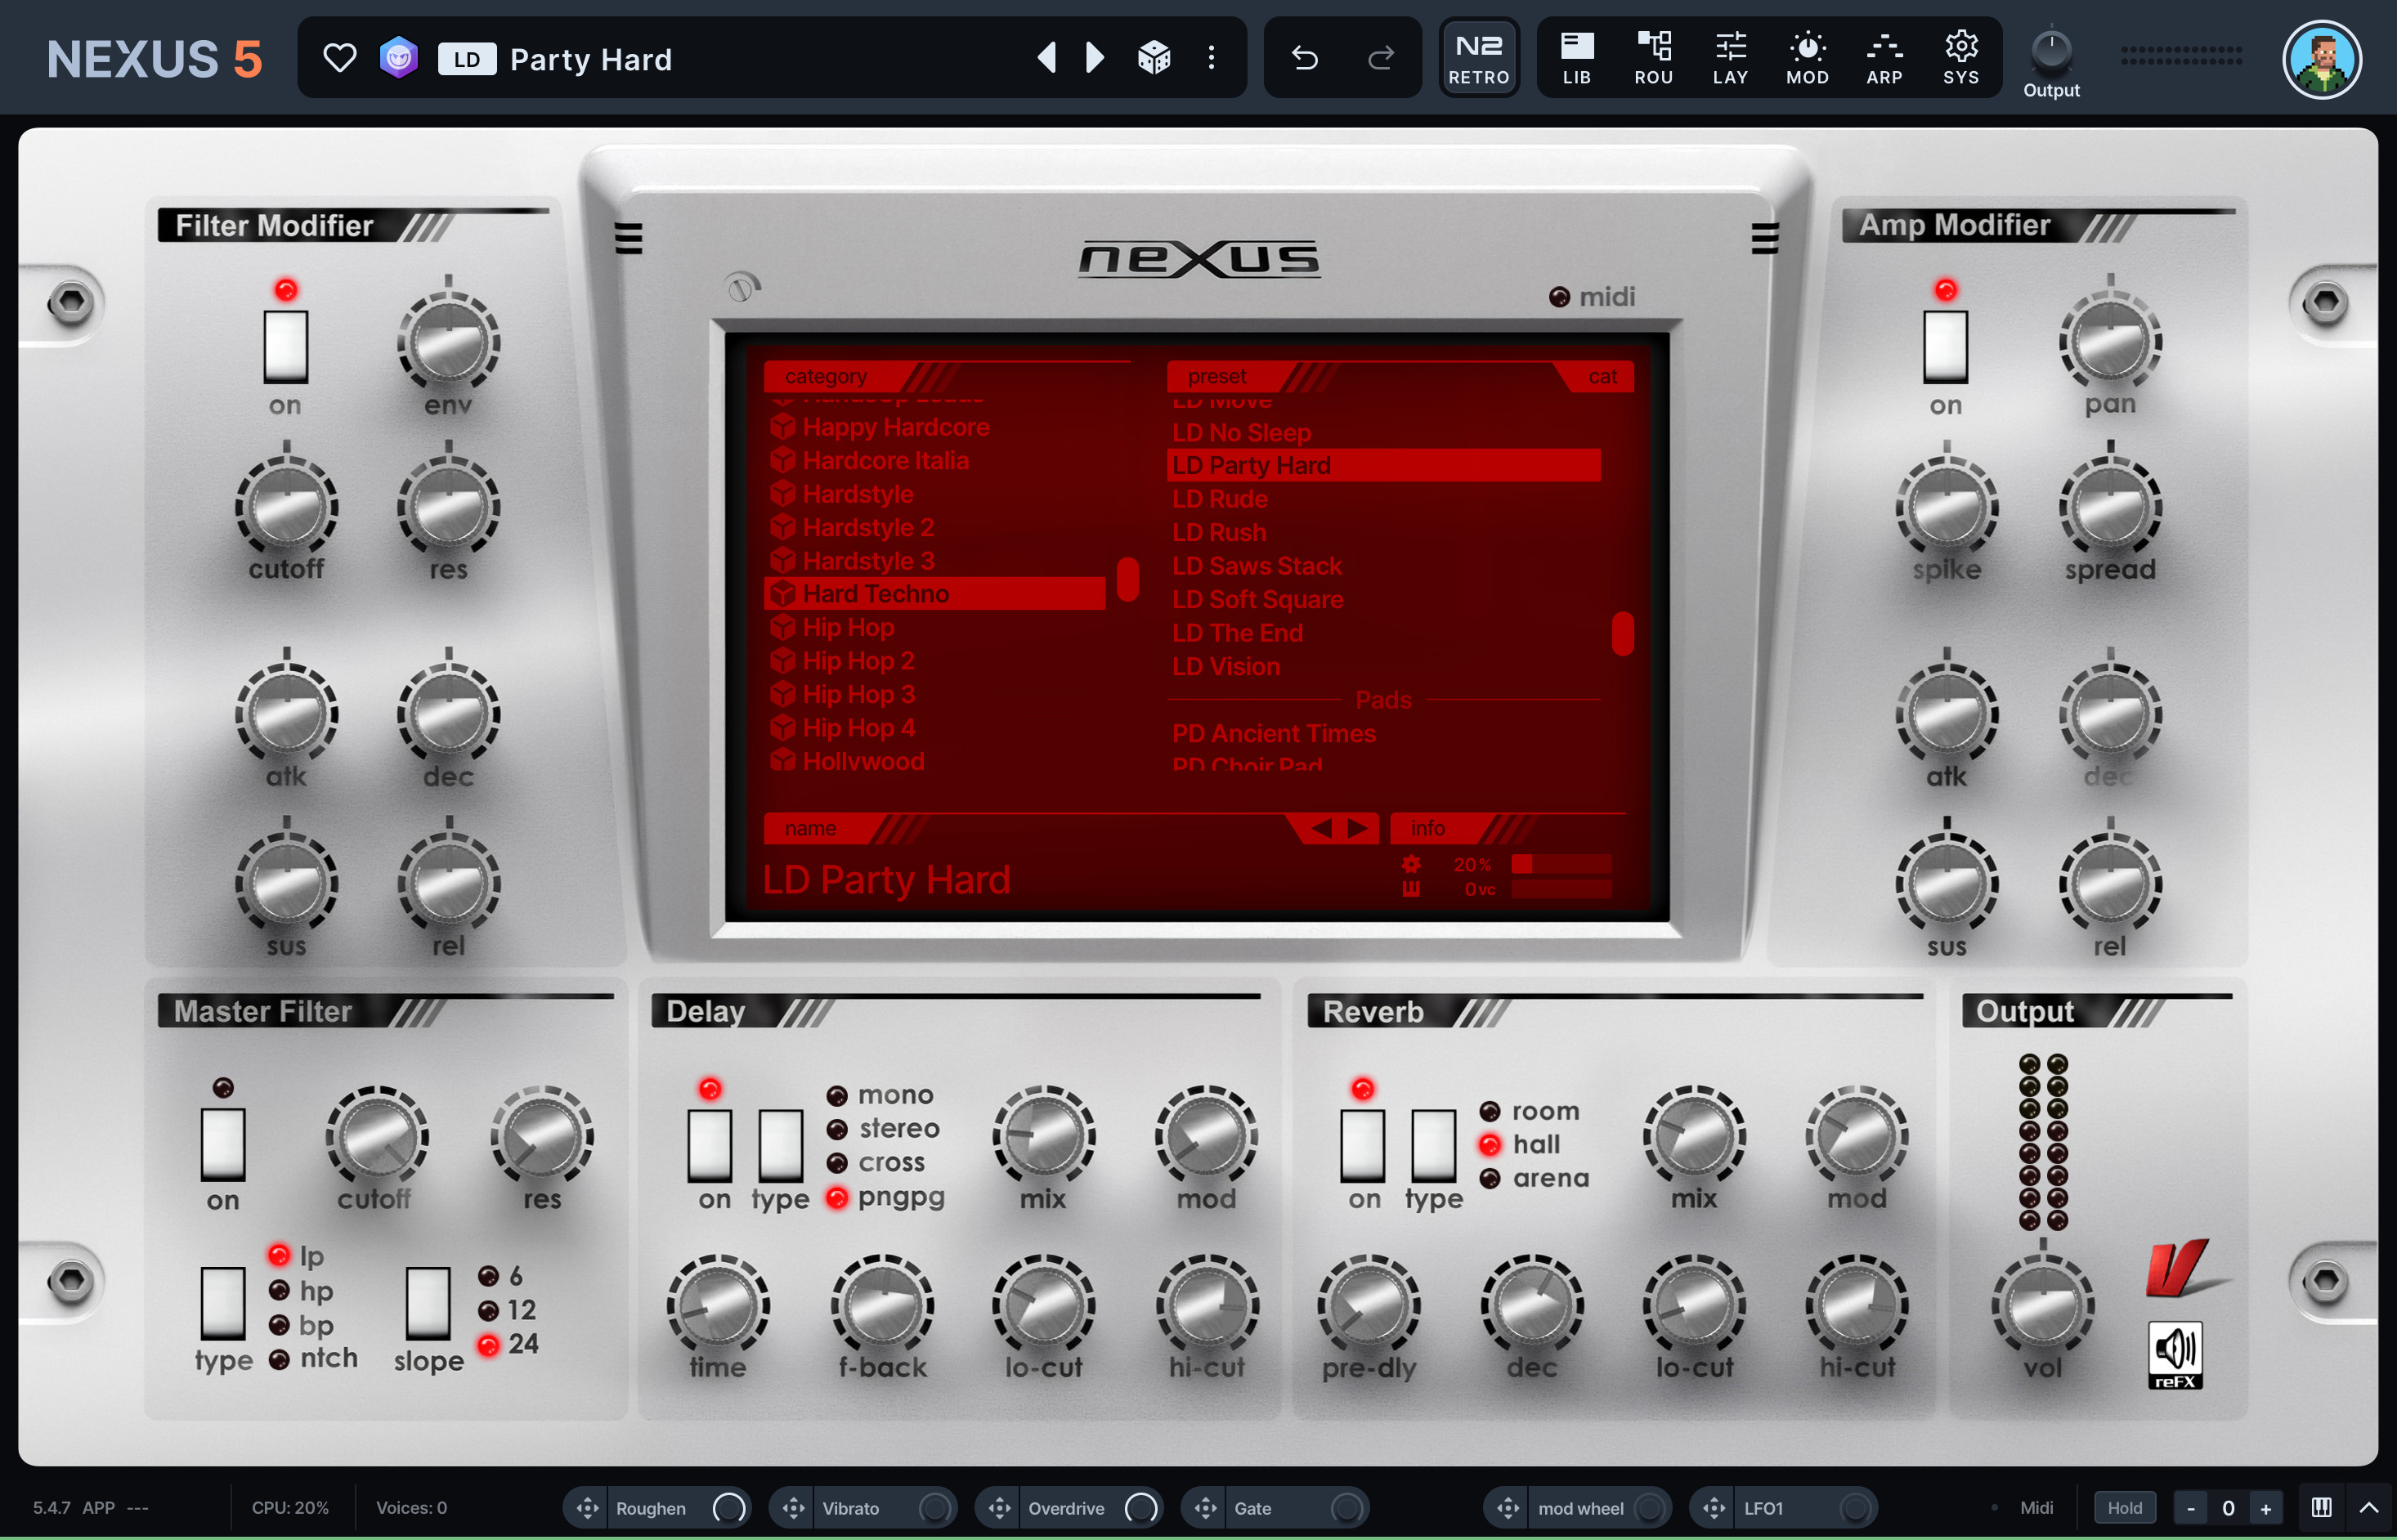Image resolution: width=2397 pixels, height=1540 pixels.
Task: Select the Hip Hop 2 category
Action: pos(858,661)
